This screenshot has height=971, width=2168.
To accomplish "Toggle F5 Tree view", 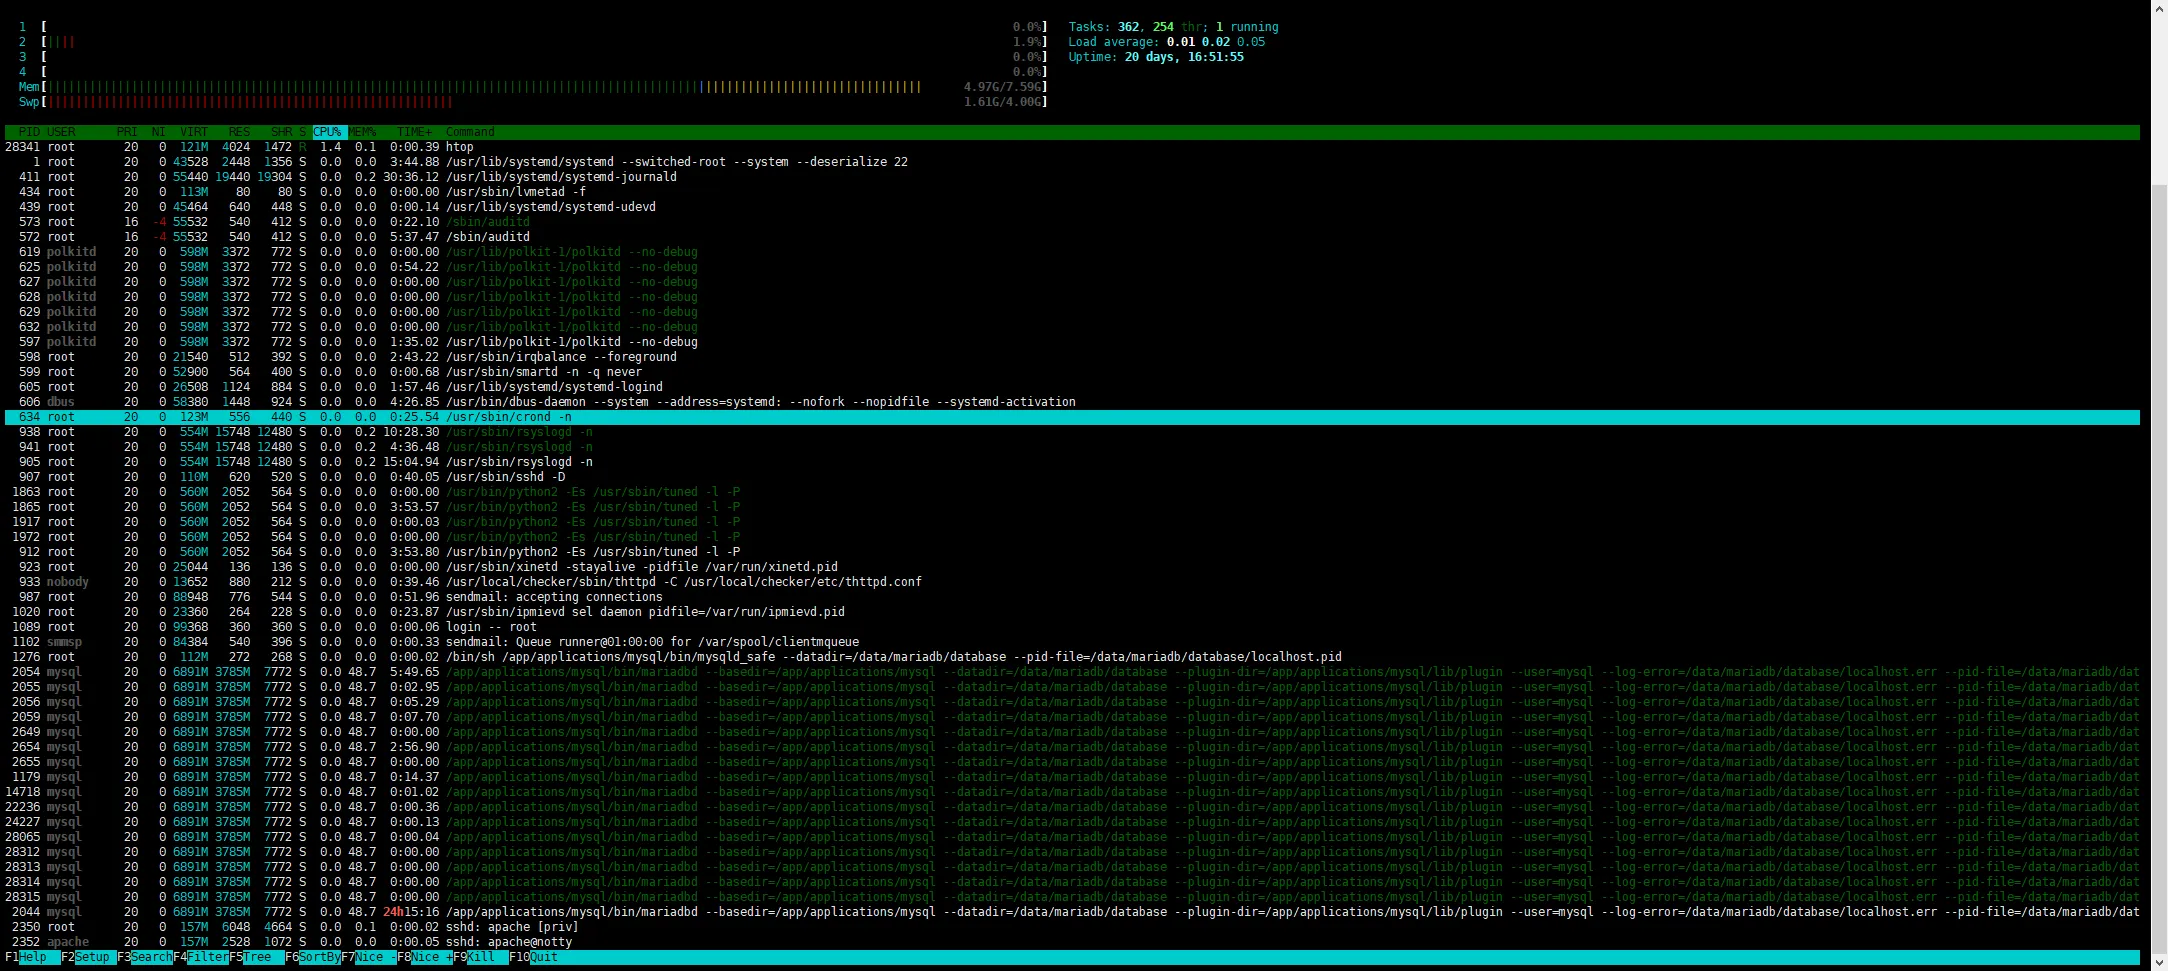I will click(x=256, y=957).
